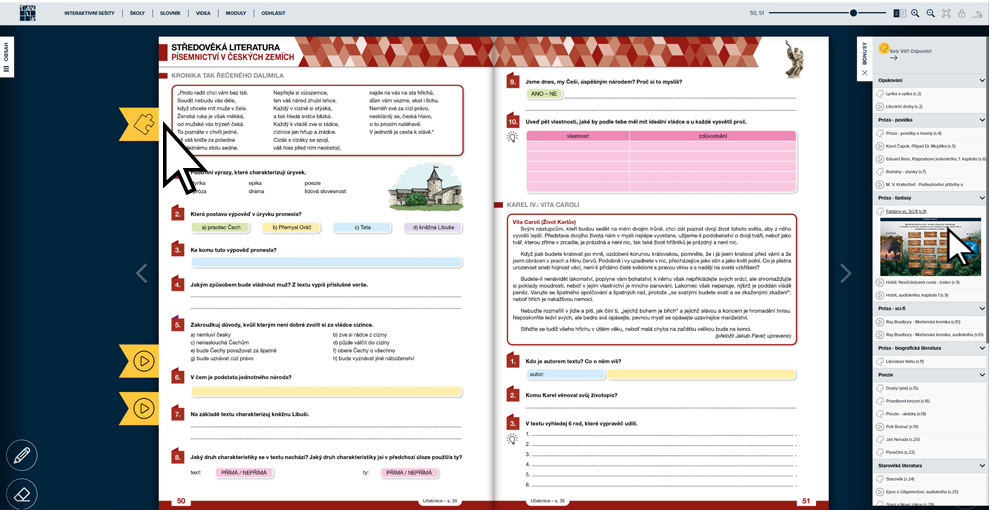This screenshot has width=991, height=510.
Task: Go to the next page arrow
Action: [x=845, y=274]
